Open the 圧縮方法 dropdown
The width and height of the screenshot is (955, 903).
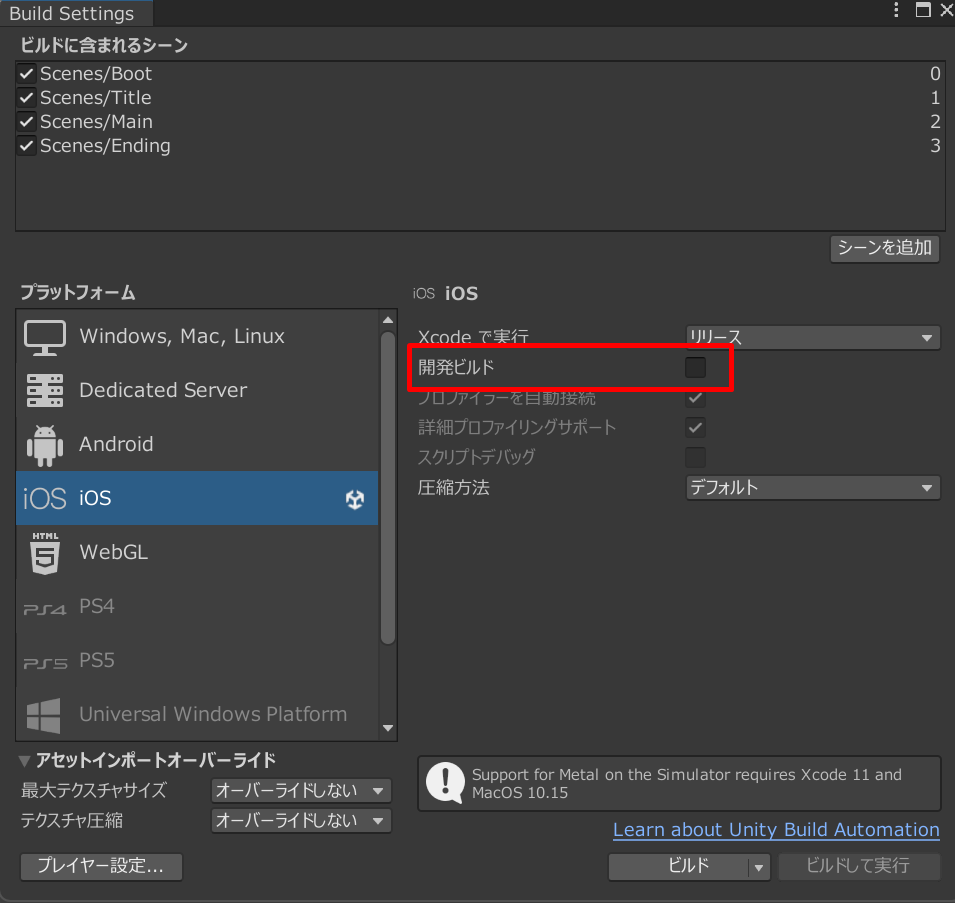(x=812, y=488)
